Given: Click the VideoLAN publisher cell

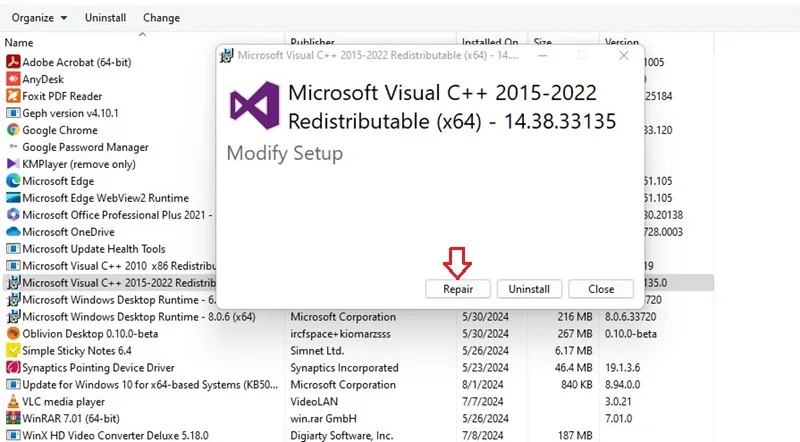Looking at the screenshot, I should tap(314, 402).
